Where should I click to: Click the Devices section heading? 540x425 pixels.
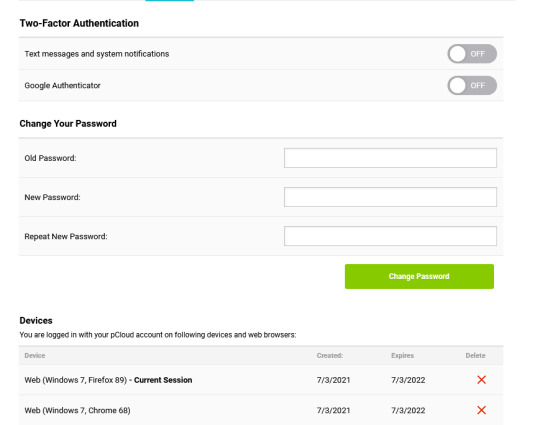(x=36, y=321)
